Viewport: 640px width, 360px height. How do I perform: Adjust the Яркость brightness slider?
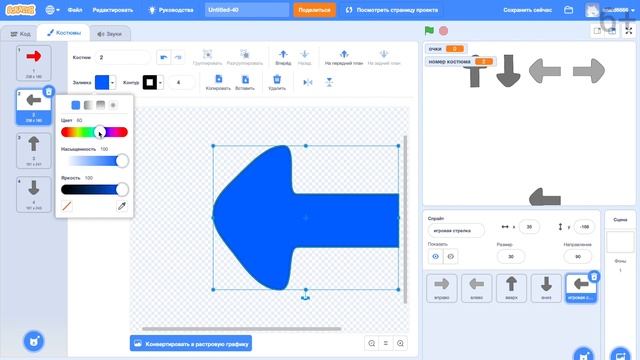(x=94, y=189)
